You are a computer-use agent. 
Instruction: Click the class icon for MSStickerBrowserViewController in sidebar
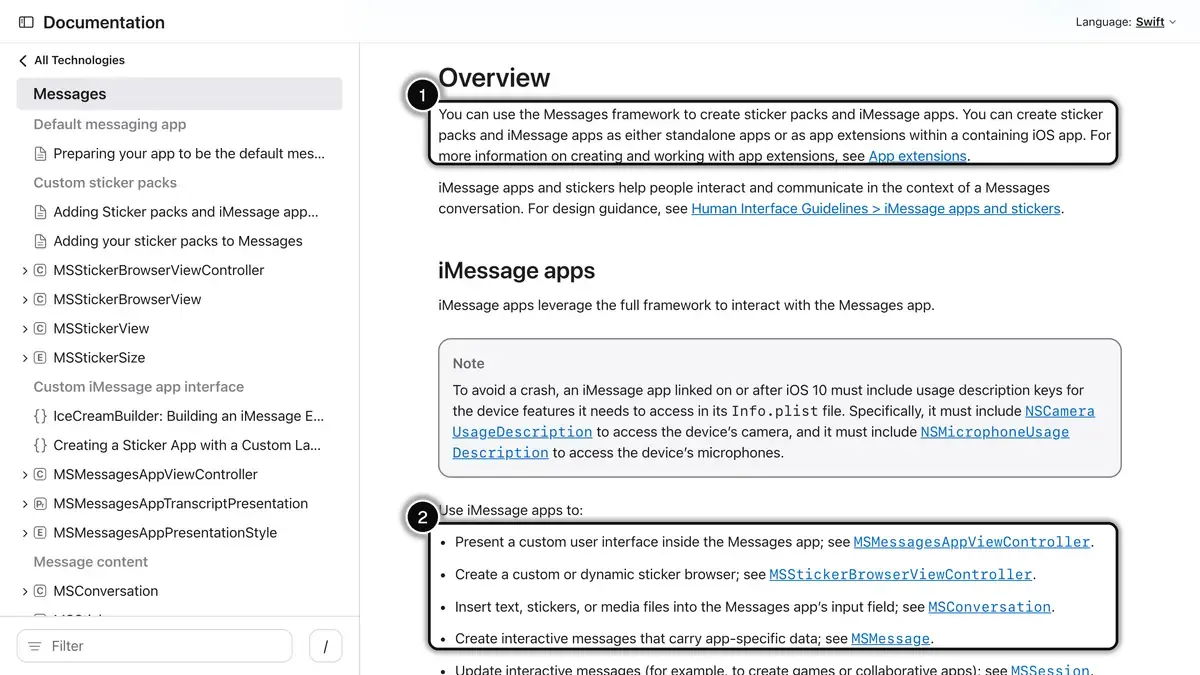40,270
